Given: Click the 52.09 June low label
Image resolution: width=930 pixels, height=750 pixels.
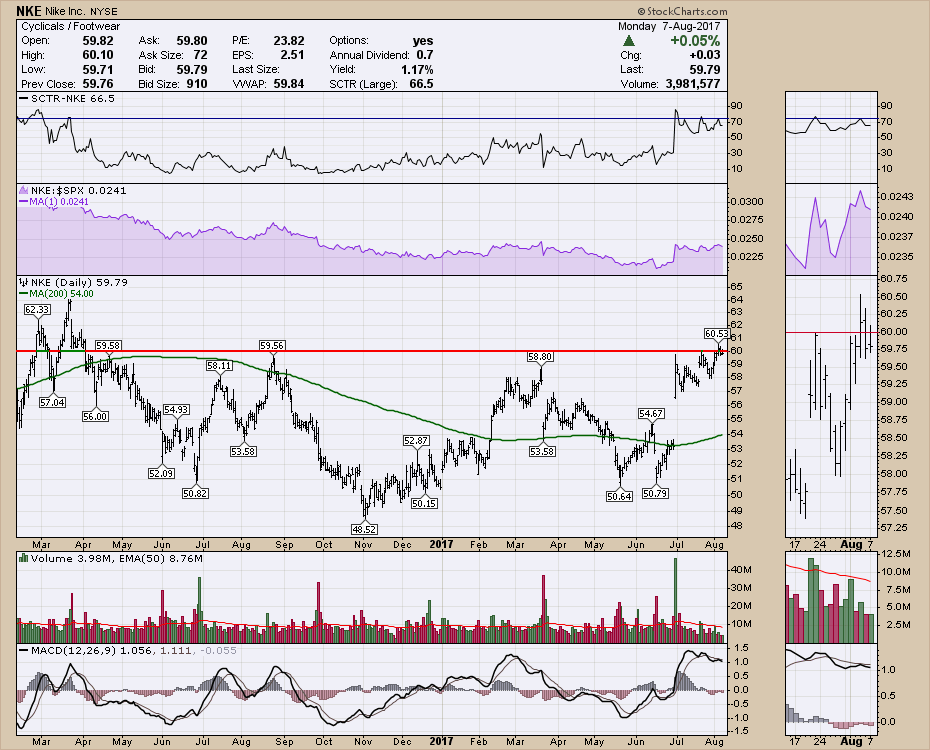Looking at the screenshot, I should pos(161,473).
